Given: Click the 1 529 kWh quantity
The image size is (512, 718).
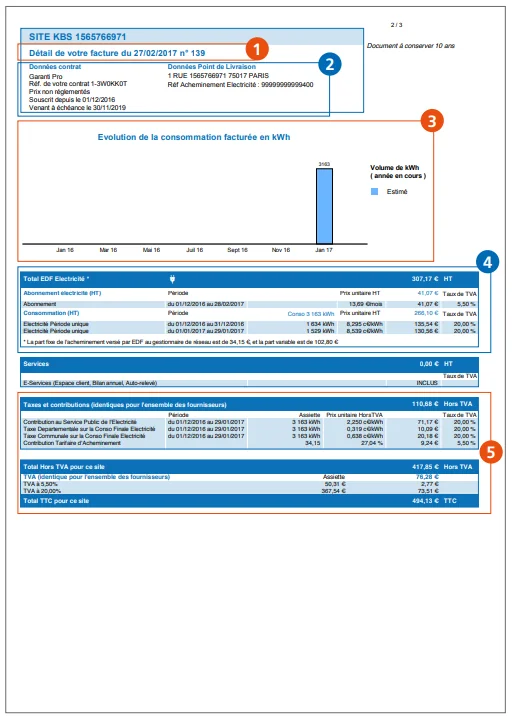Looking at the screenshot, I should 321,331.
